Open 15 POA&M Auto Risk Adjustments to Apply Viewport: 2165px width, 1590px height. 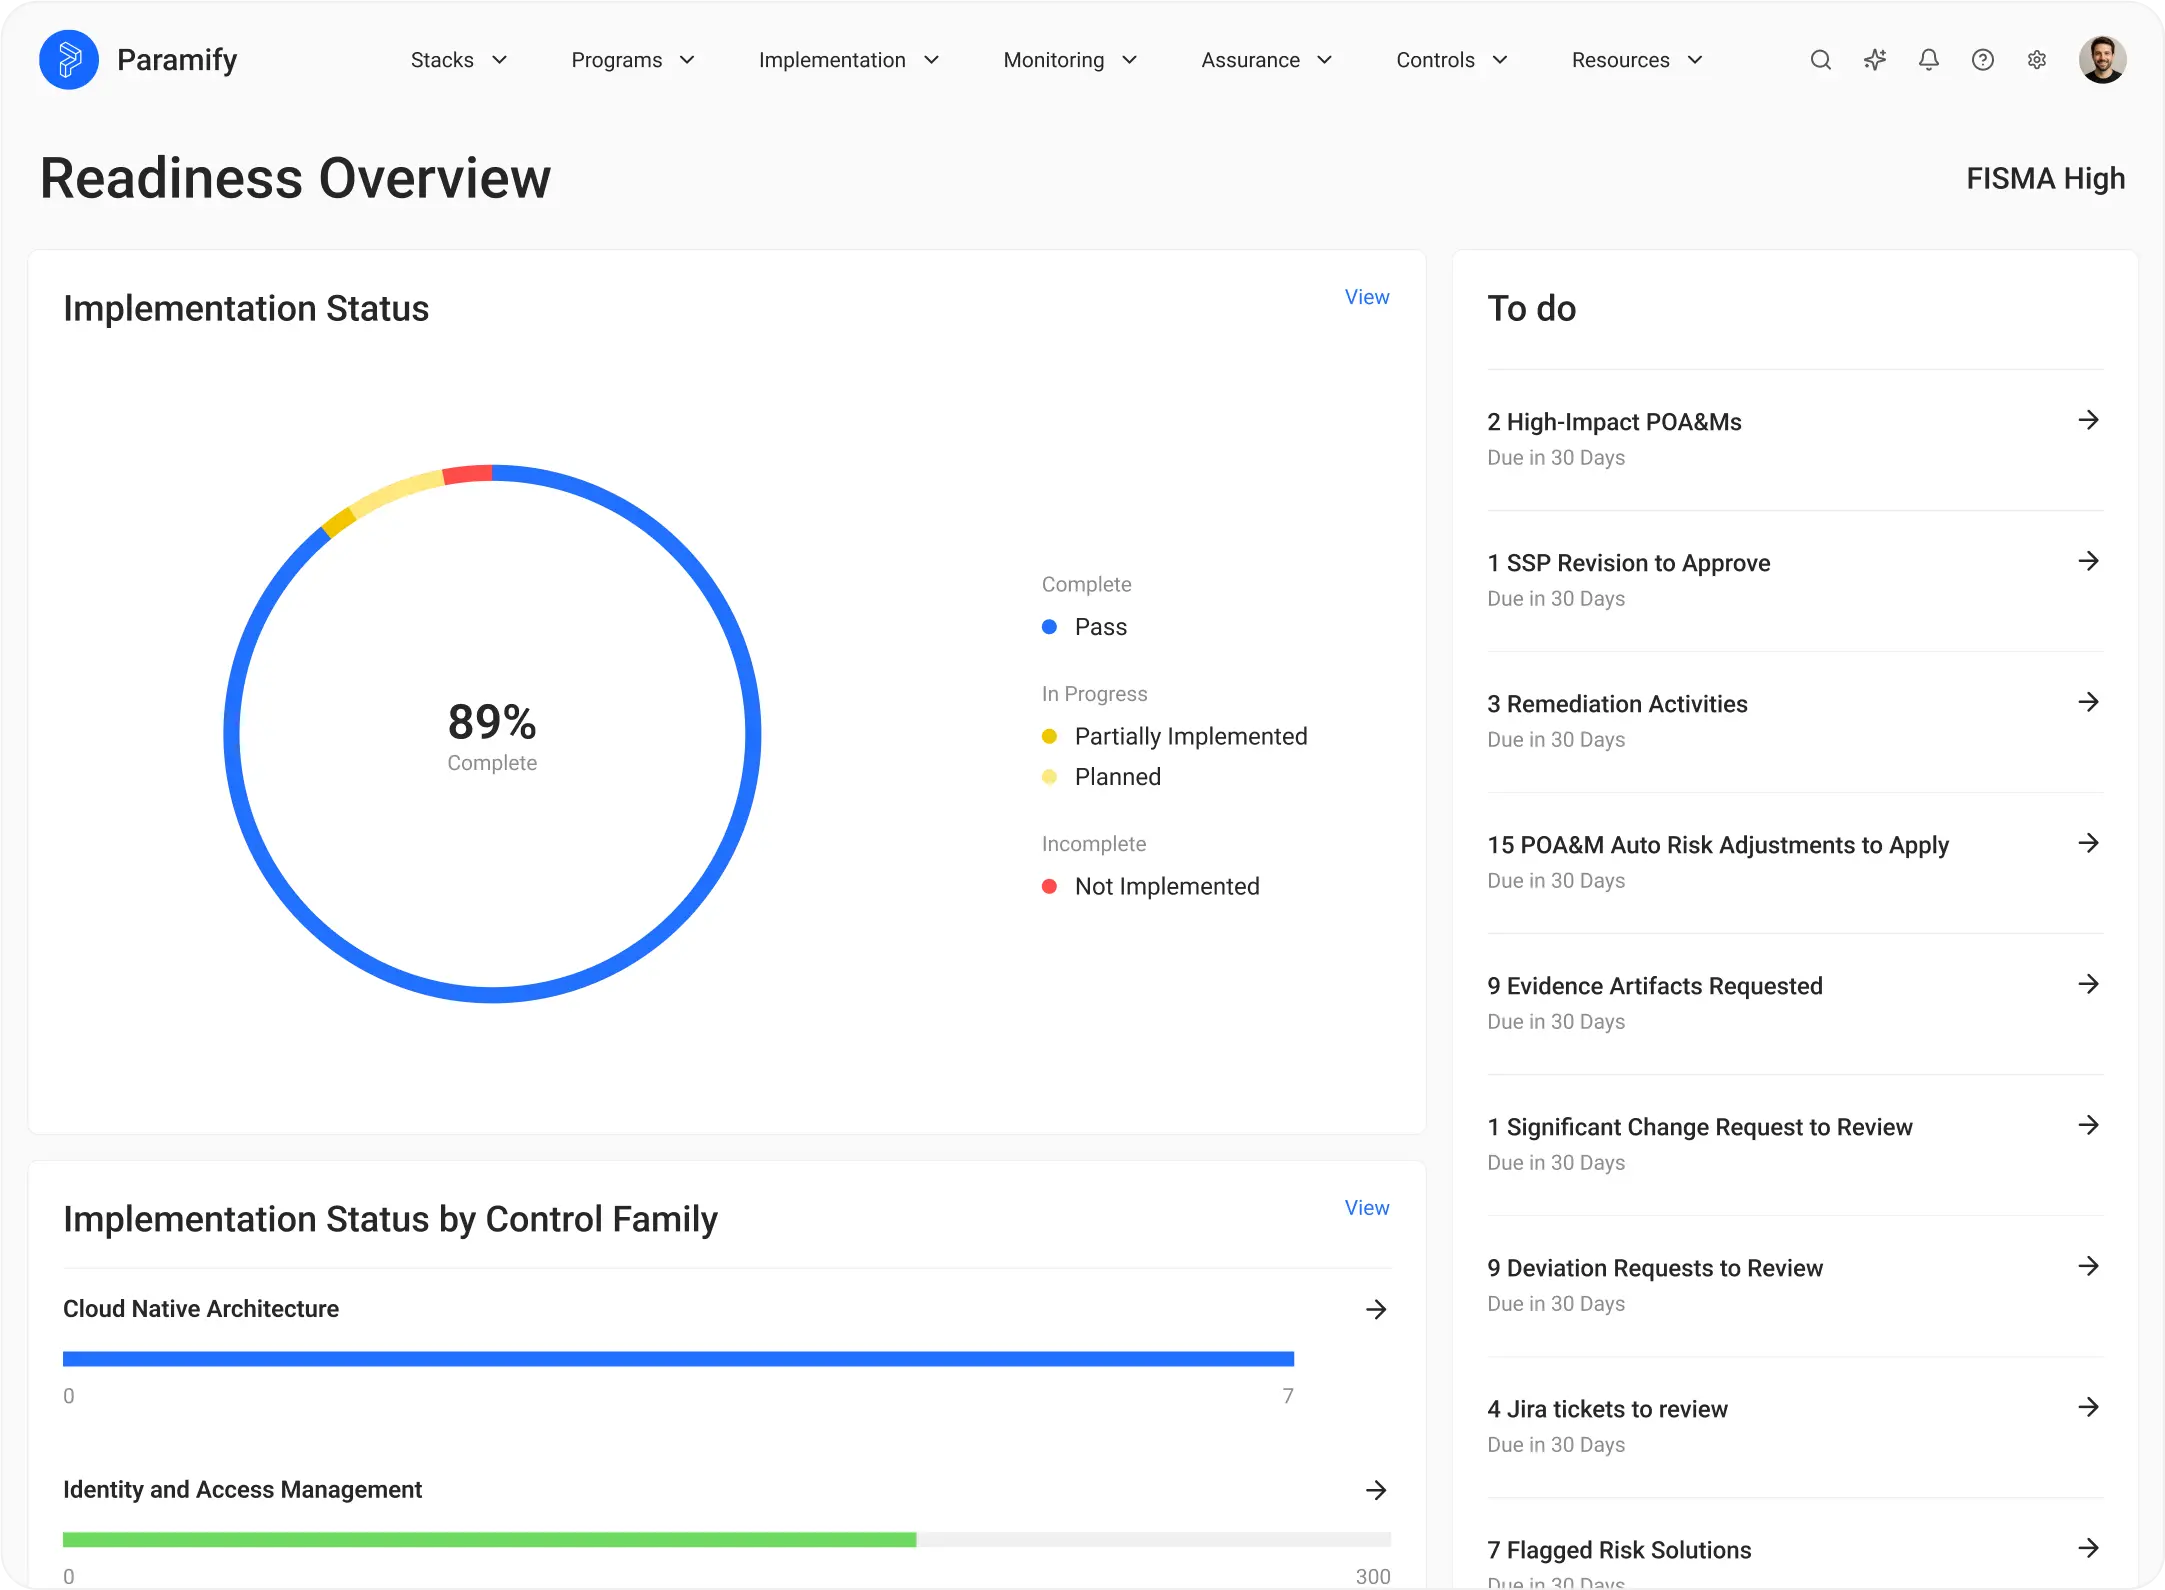(1795, 862)
